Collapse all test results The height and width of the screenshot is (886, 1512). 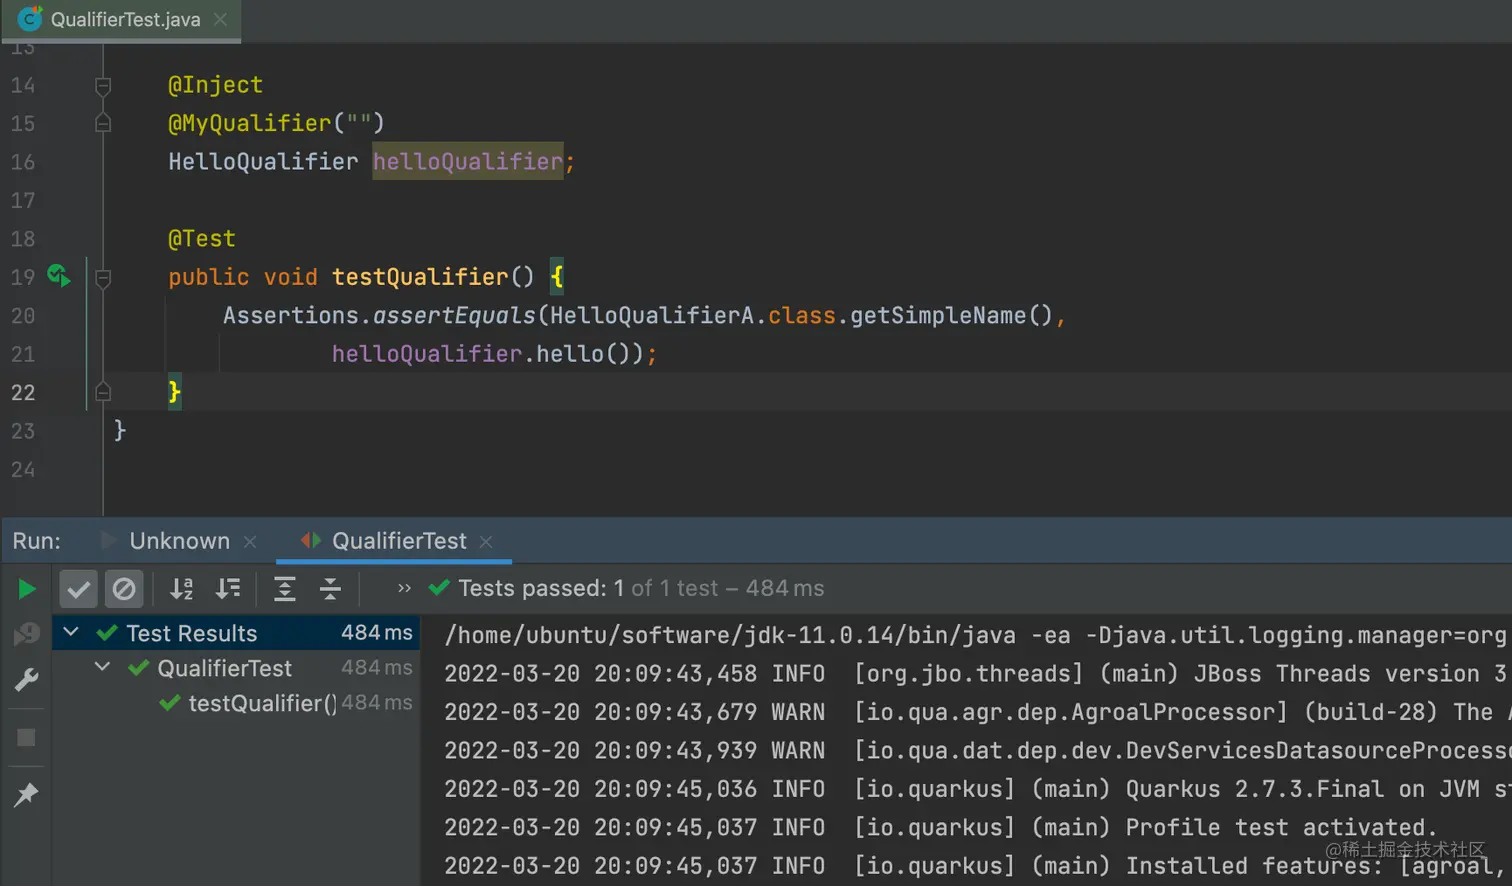coord(330,589)
